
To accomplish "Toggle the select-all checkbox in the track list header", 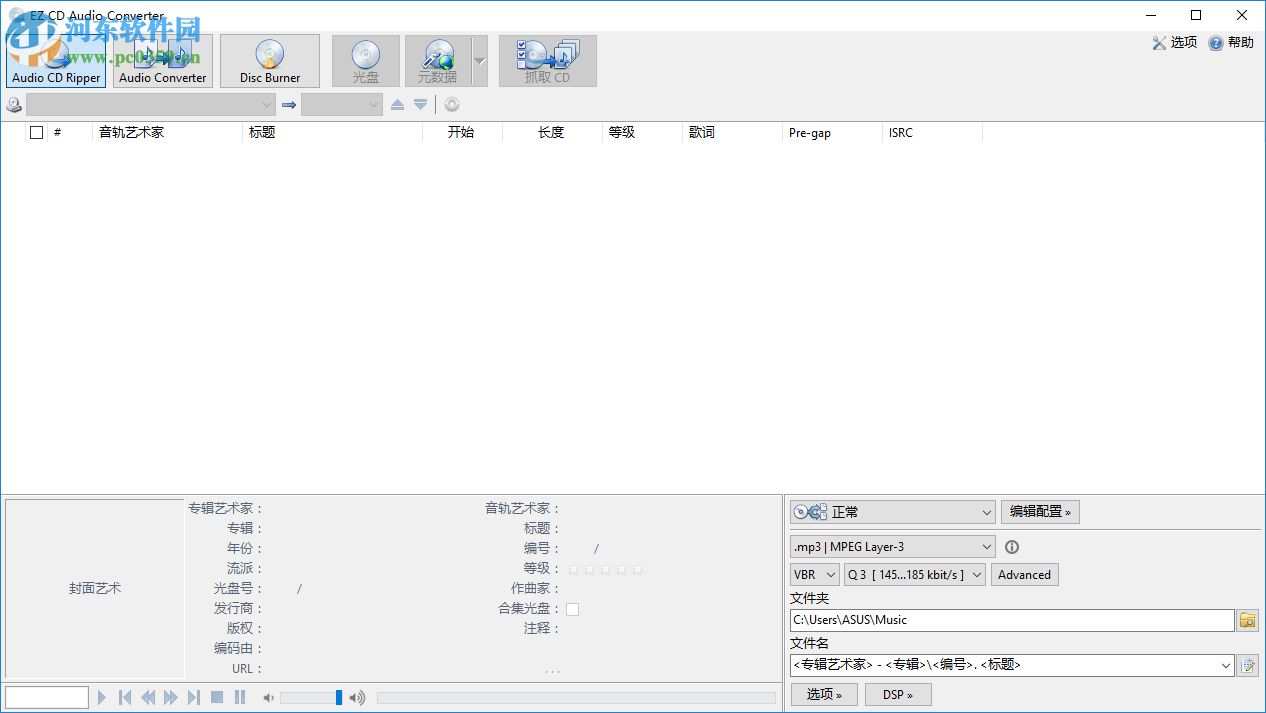I will [37, 131].
